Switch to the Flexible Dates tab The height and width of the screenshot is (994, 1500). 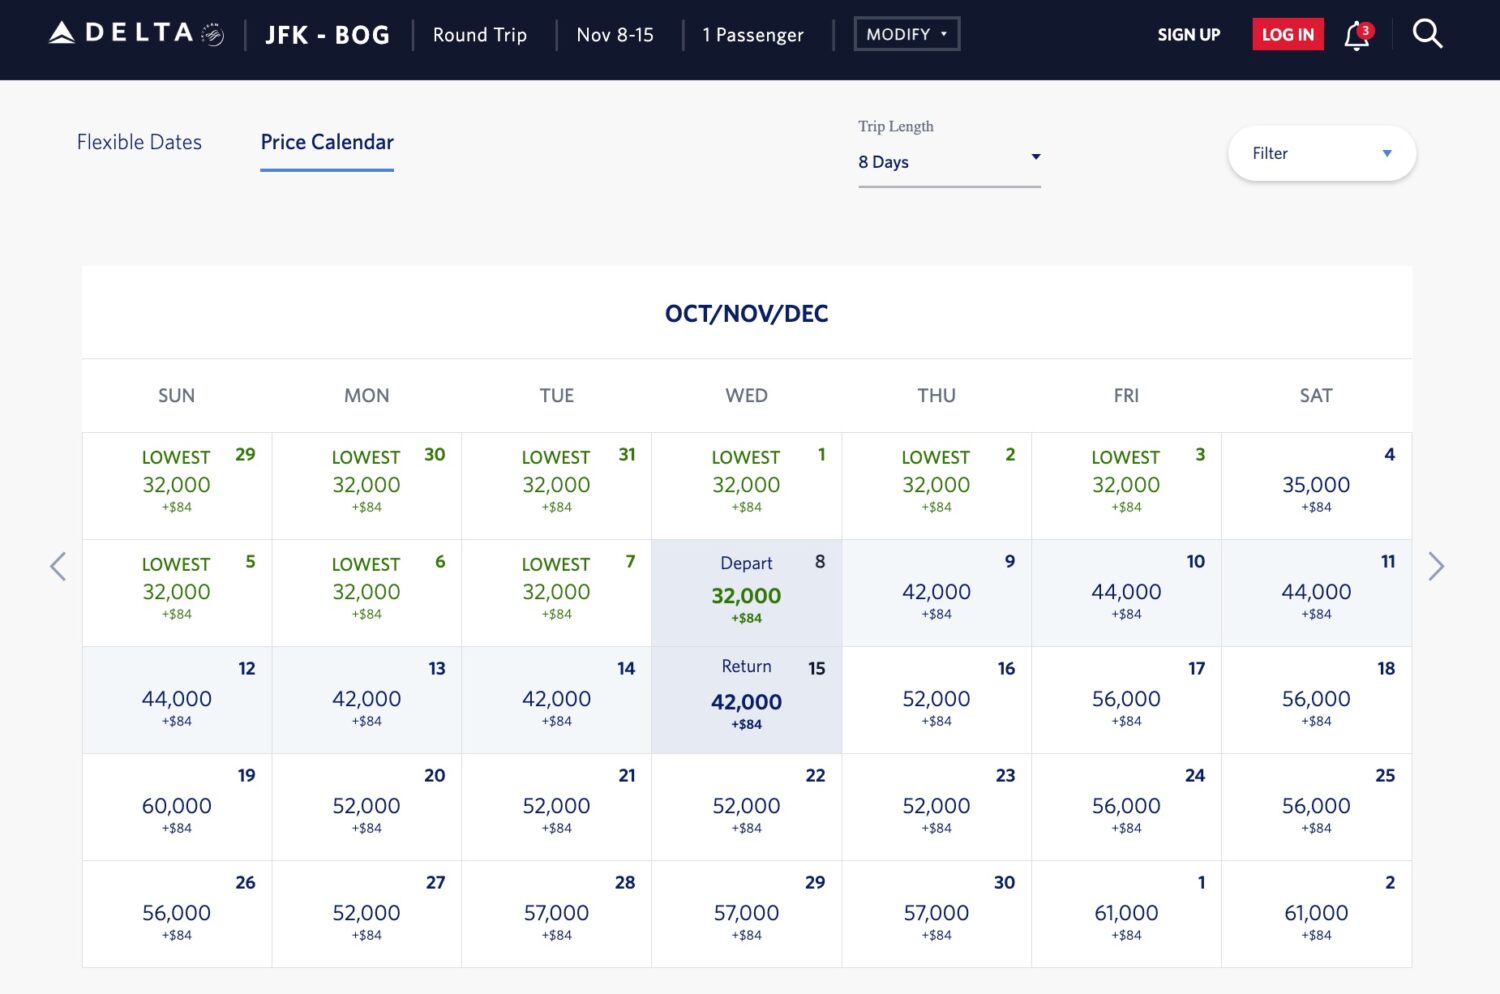[x=138, y=142]
